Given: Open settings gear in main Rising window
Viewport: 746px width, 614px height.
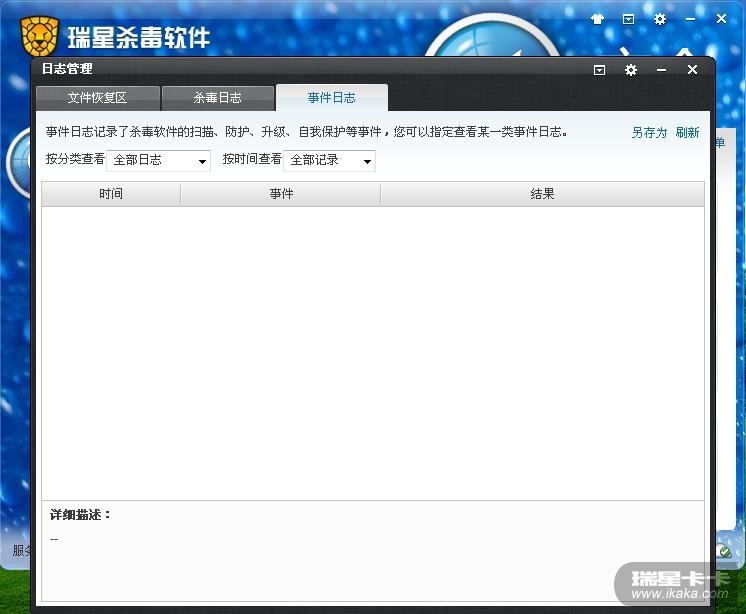Looking at the screenshot, I should click(x=660, y=19).
